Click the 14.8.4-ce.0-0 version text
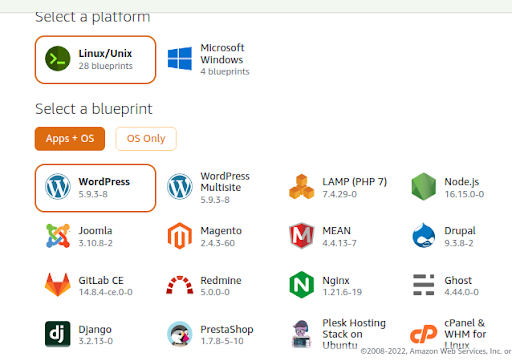This screenshot has width=512, height=361. tap(106, 292)
